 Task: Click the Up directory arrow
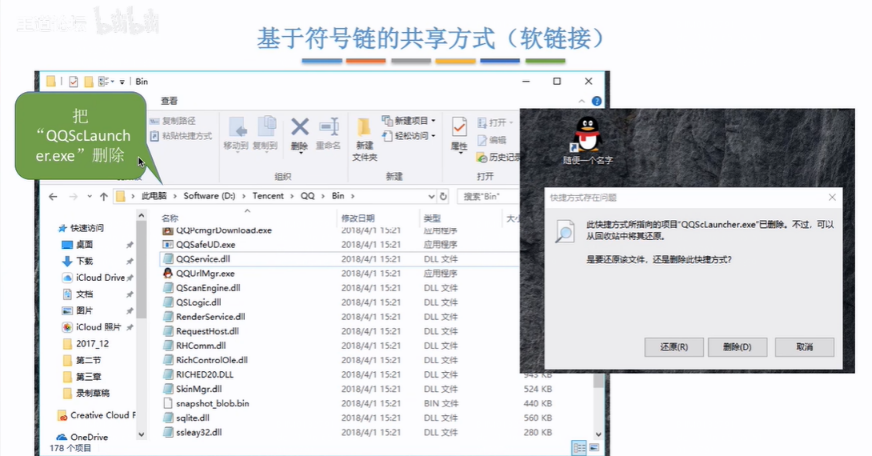click(104, 196)
